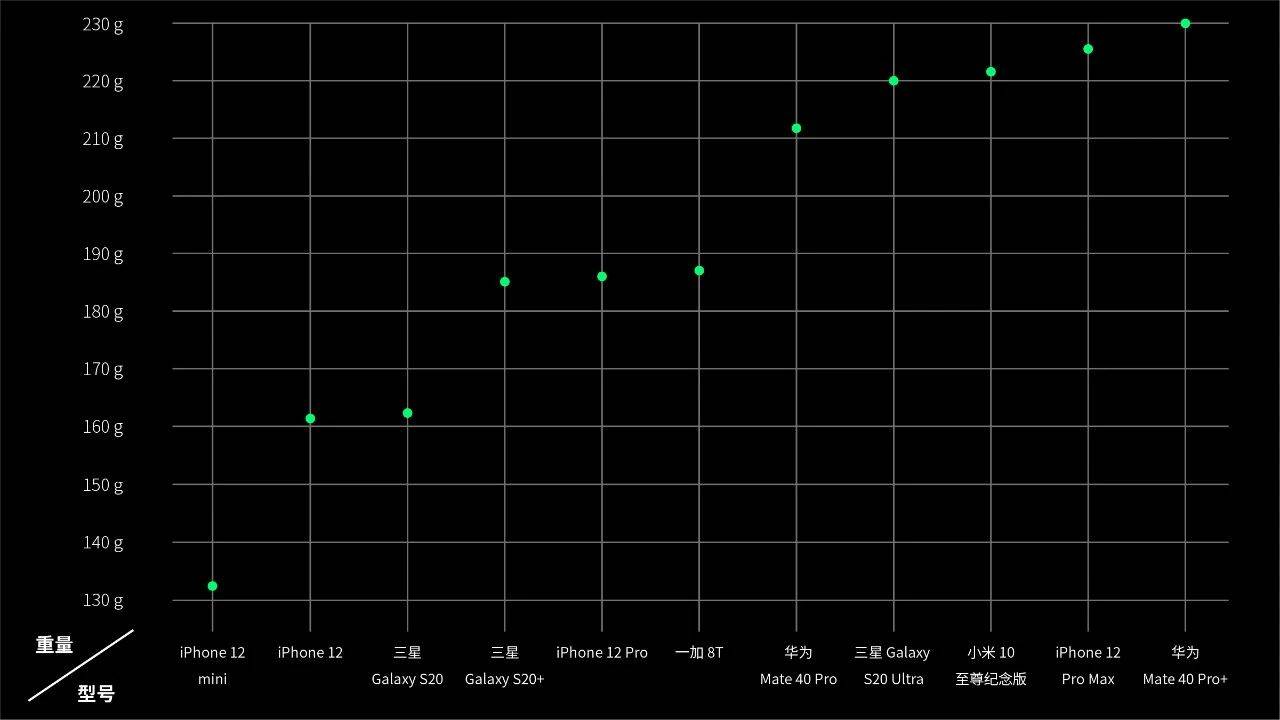The image size is (1280, 720).
Task: Click the iPhone 12 mini axis label
Action: pyautogui.click(x=212, y=666)
